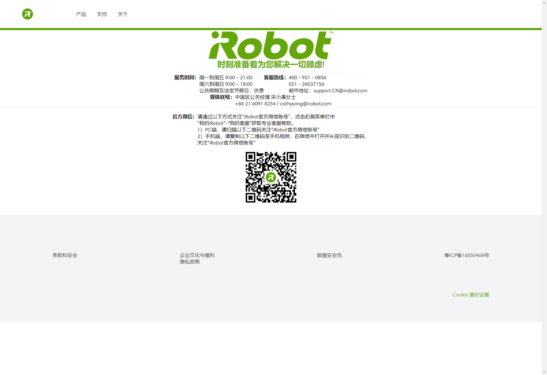This screenshot has width=547, height=375.
Task: Click the page's vertical scrollbar
Action: pyautogui.click(x=544, y=187)
